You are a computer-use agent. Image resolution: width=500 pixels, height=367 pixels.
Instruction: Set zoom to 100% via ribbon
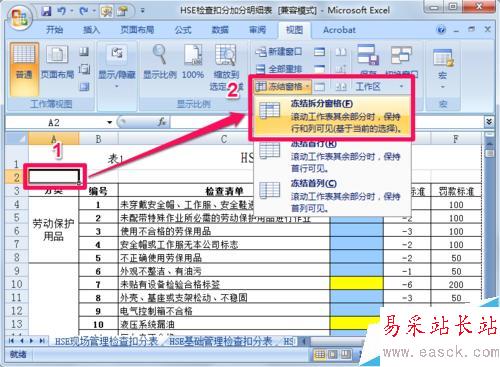193,62
